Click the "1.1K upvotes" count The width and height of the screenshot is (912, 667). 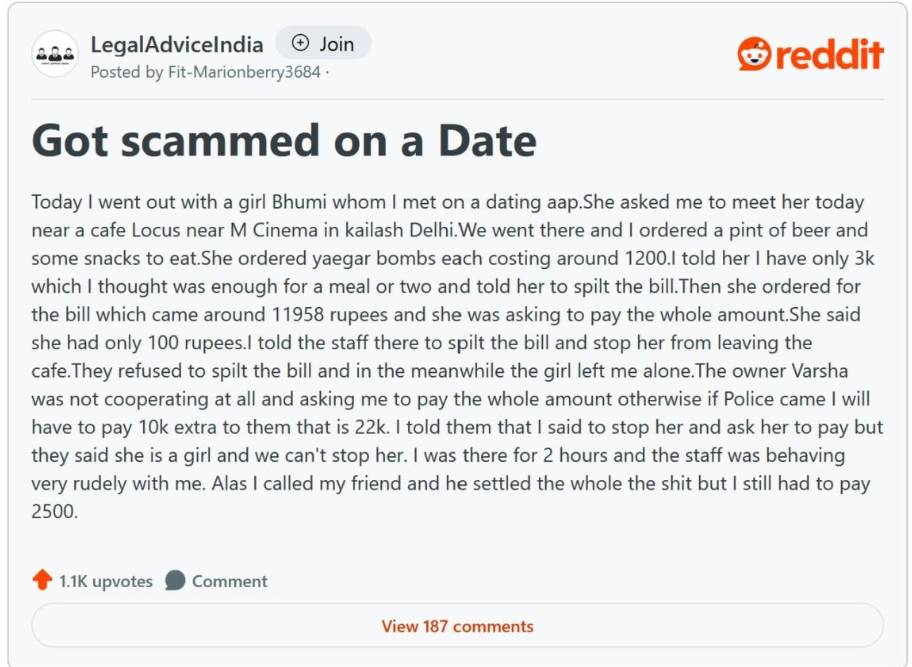[105, 581]
